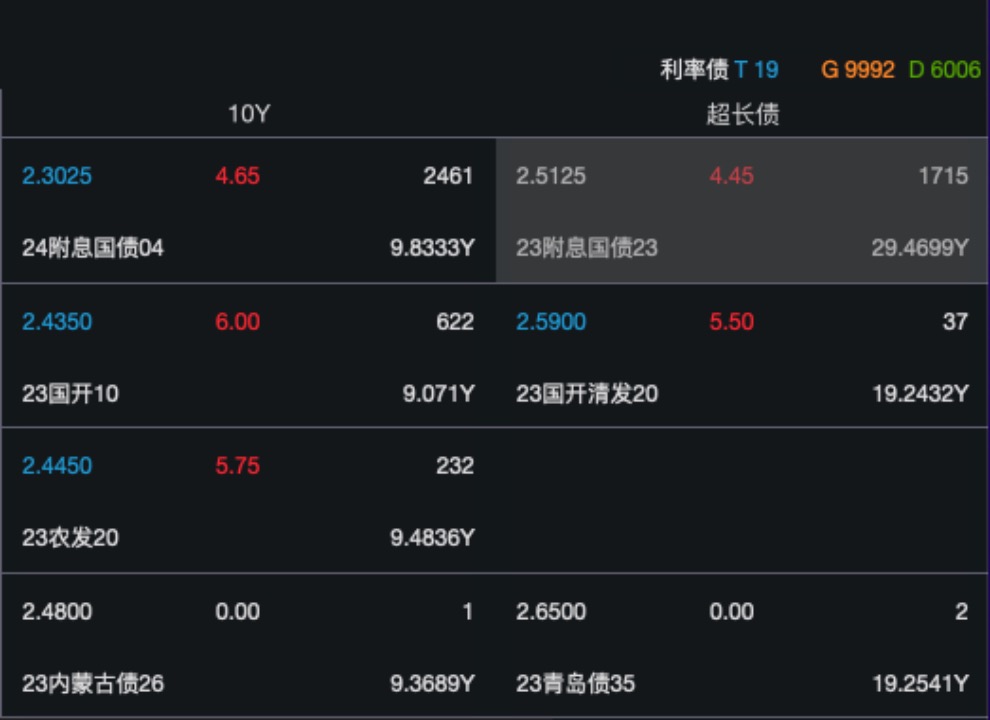Select the highlighted 23附息国债23 bond
This screenshot has width=990, height=720.
[587, 248]
